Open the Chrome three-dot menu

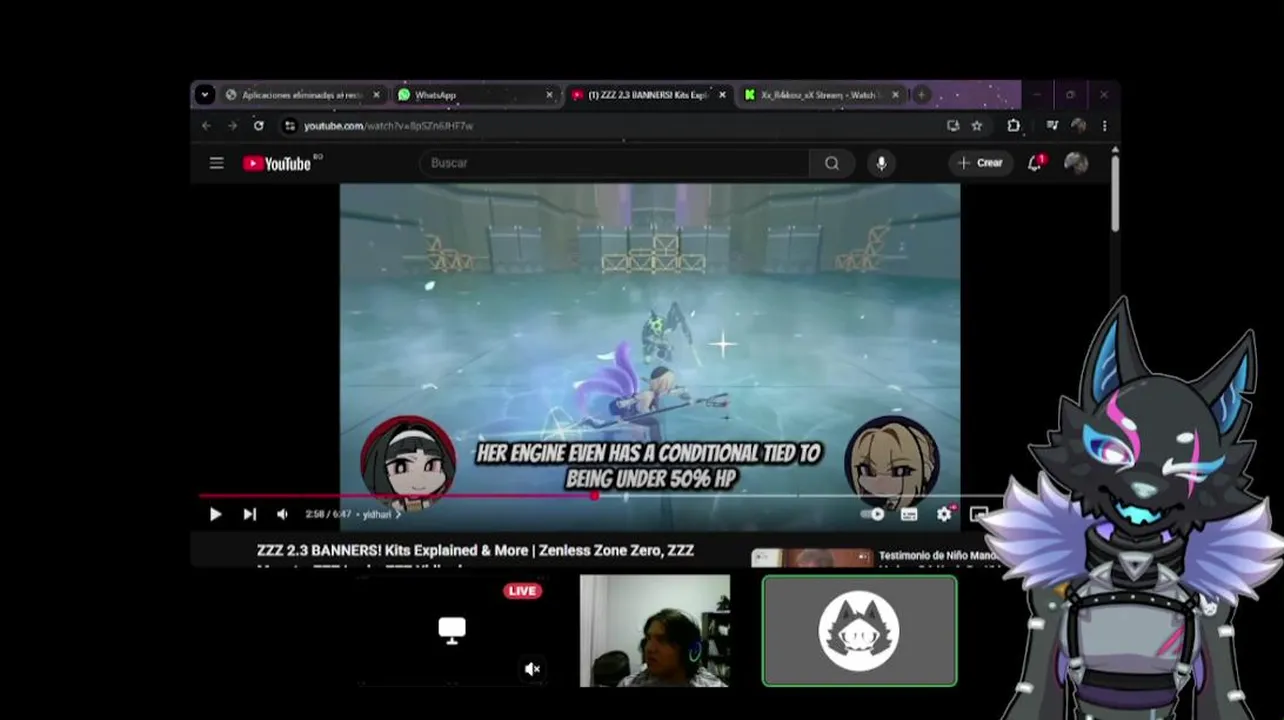tap(1104, 126)
